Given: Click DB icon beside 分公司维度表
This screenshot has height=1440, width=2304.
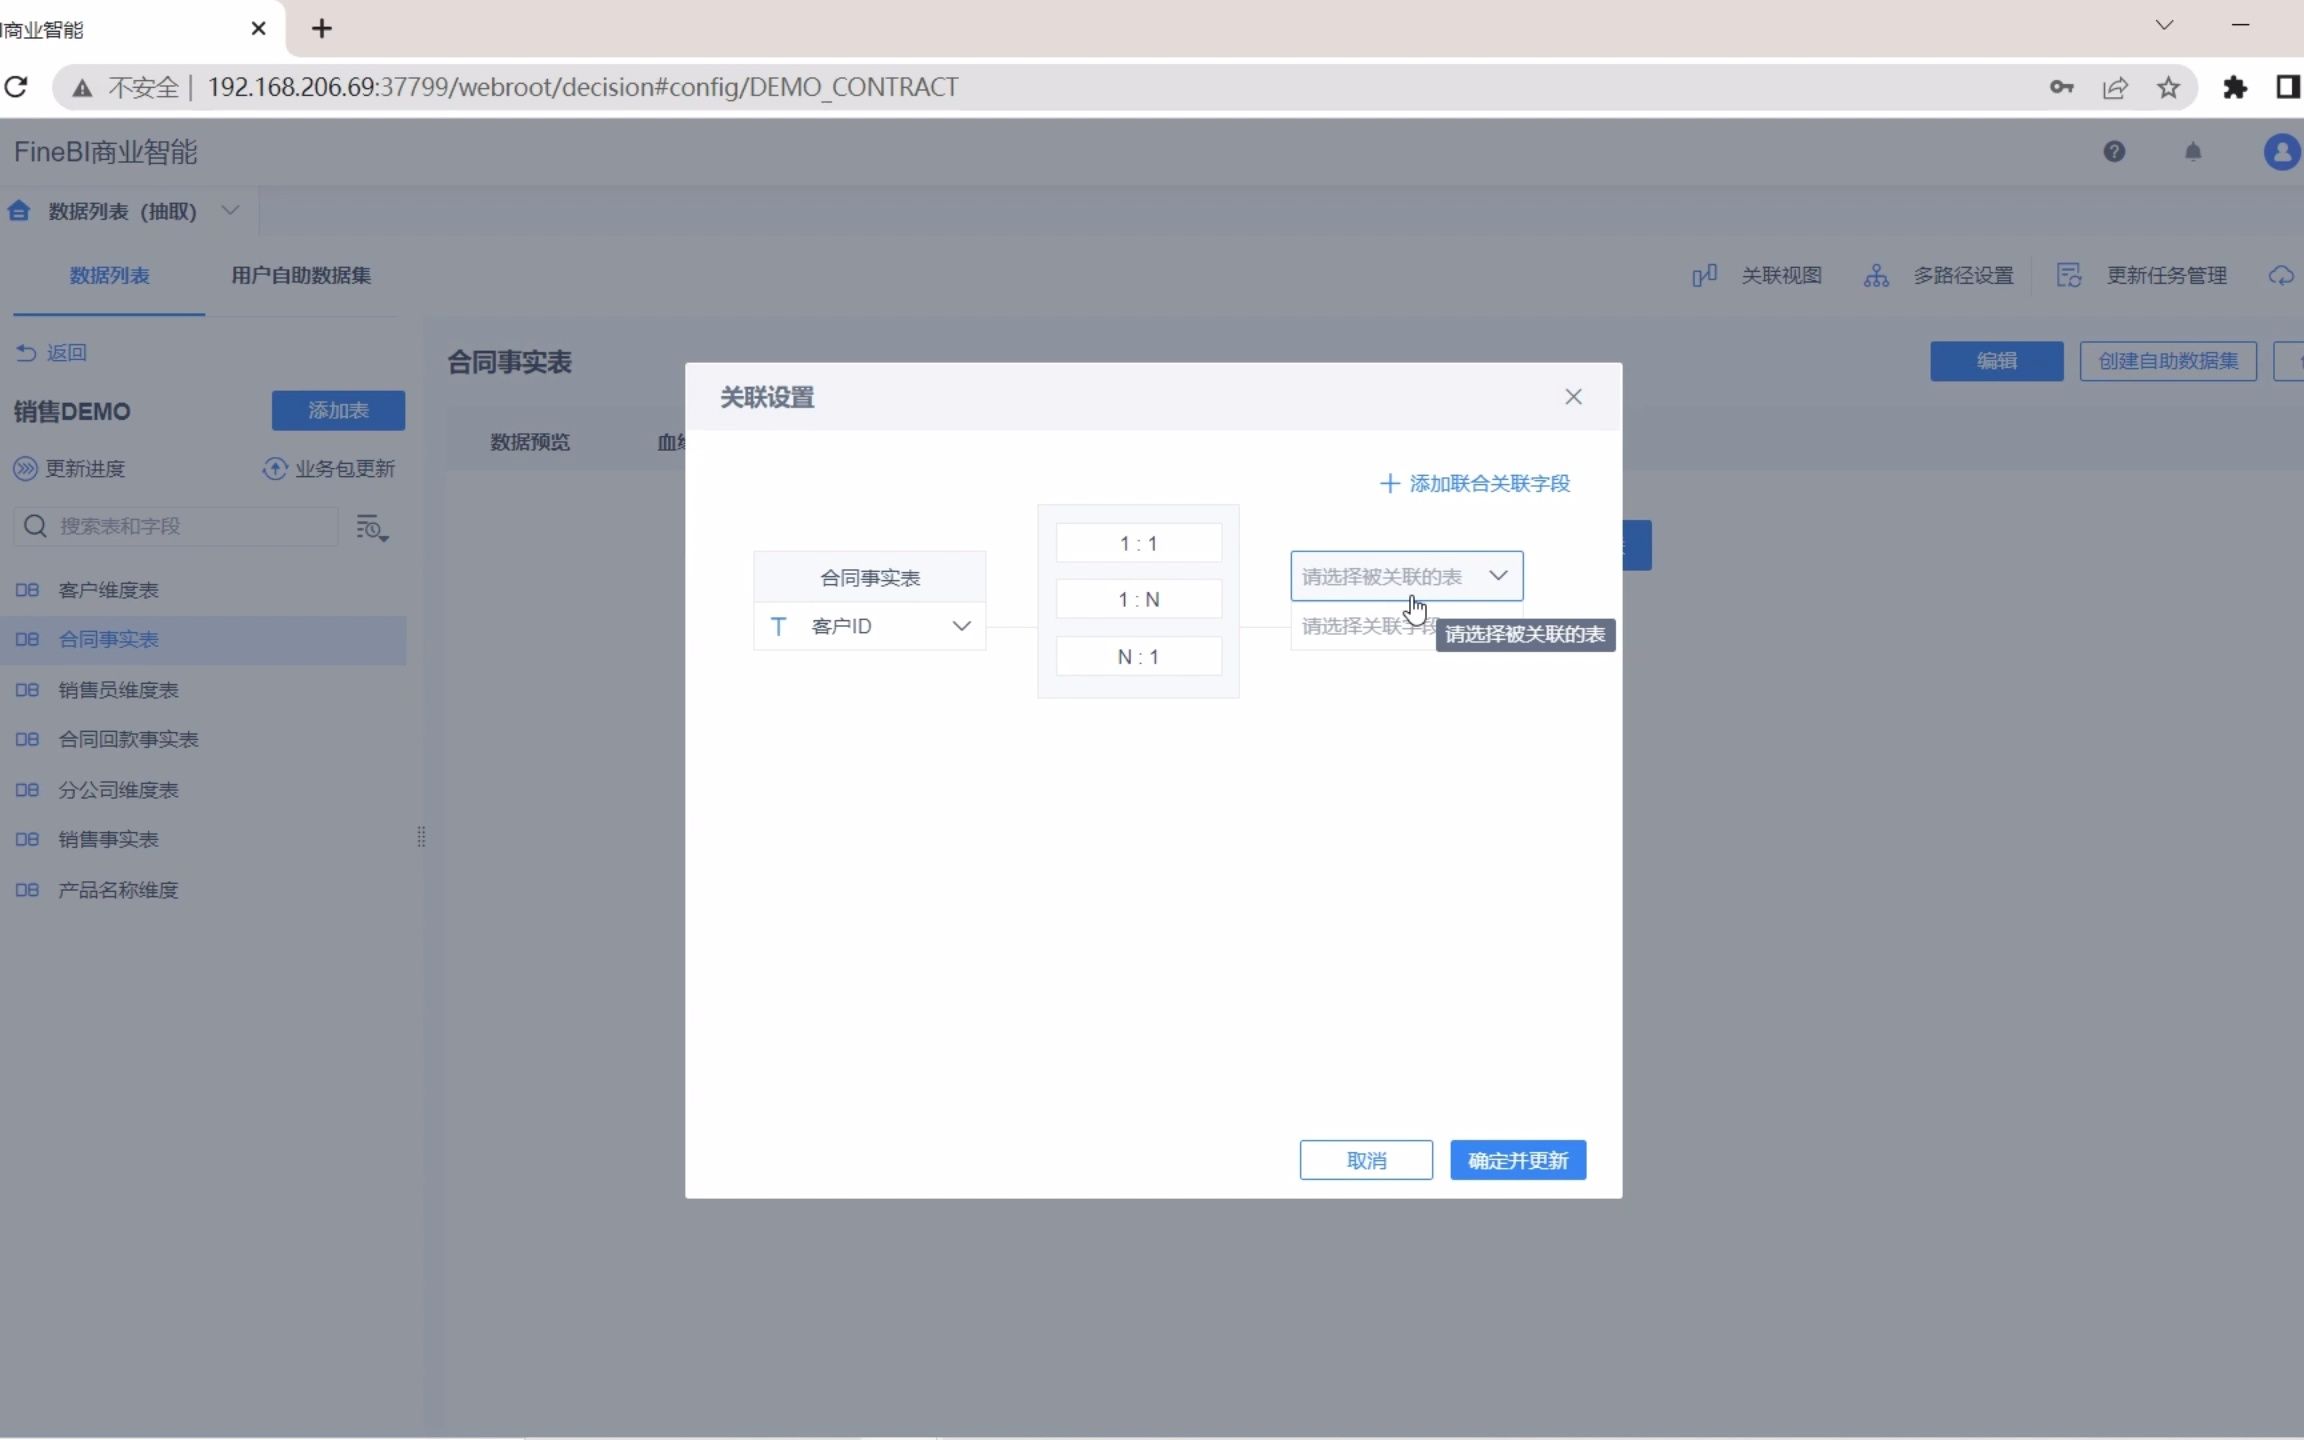Looking at the screenshot, I should pos(27,790).
